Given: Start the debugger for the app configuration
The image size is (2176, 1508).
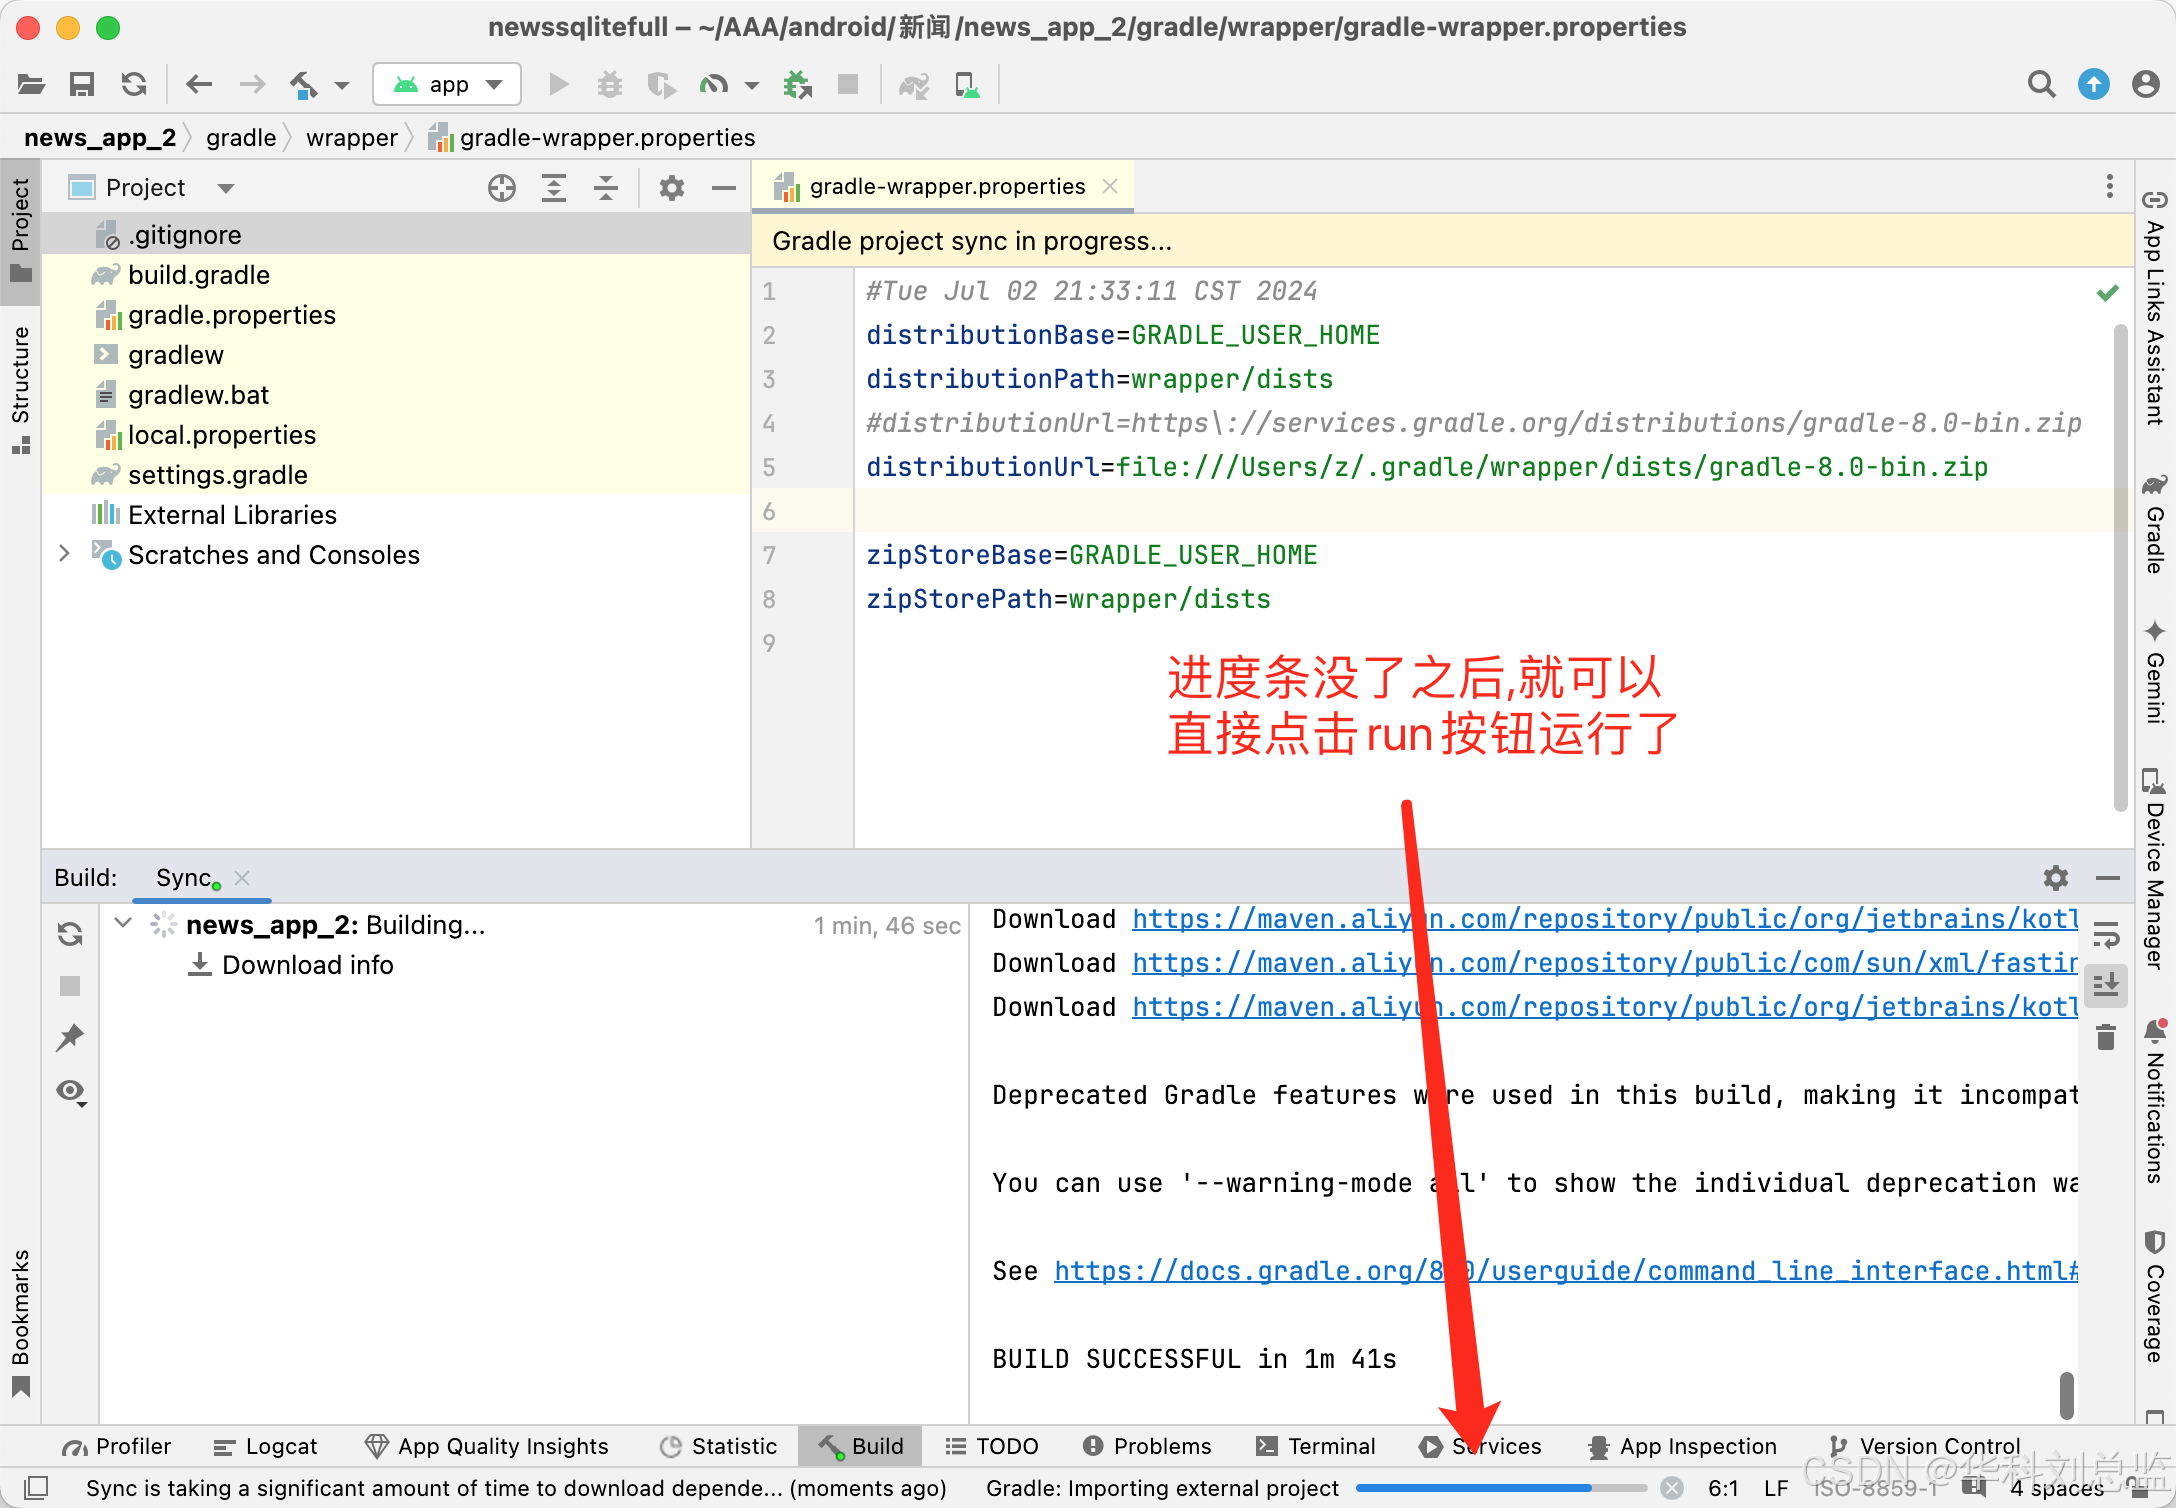Looking at the screenshot, I should click(610, 84).
